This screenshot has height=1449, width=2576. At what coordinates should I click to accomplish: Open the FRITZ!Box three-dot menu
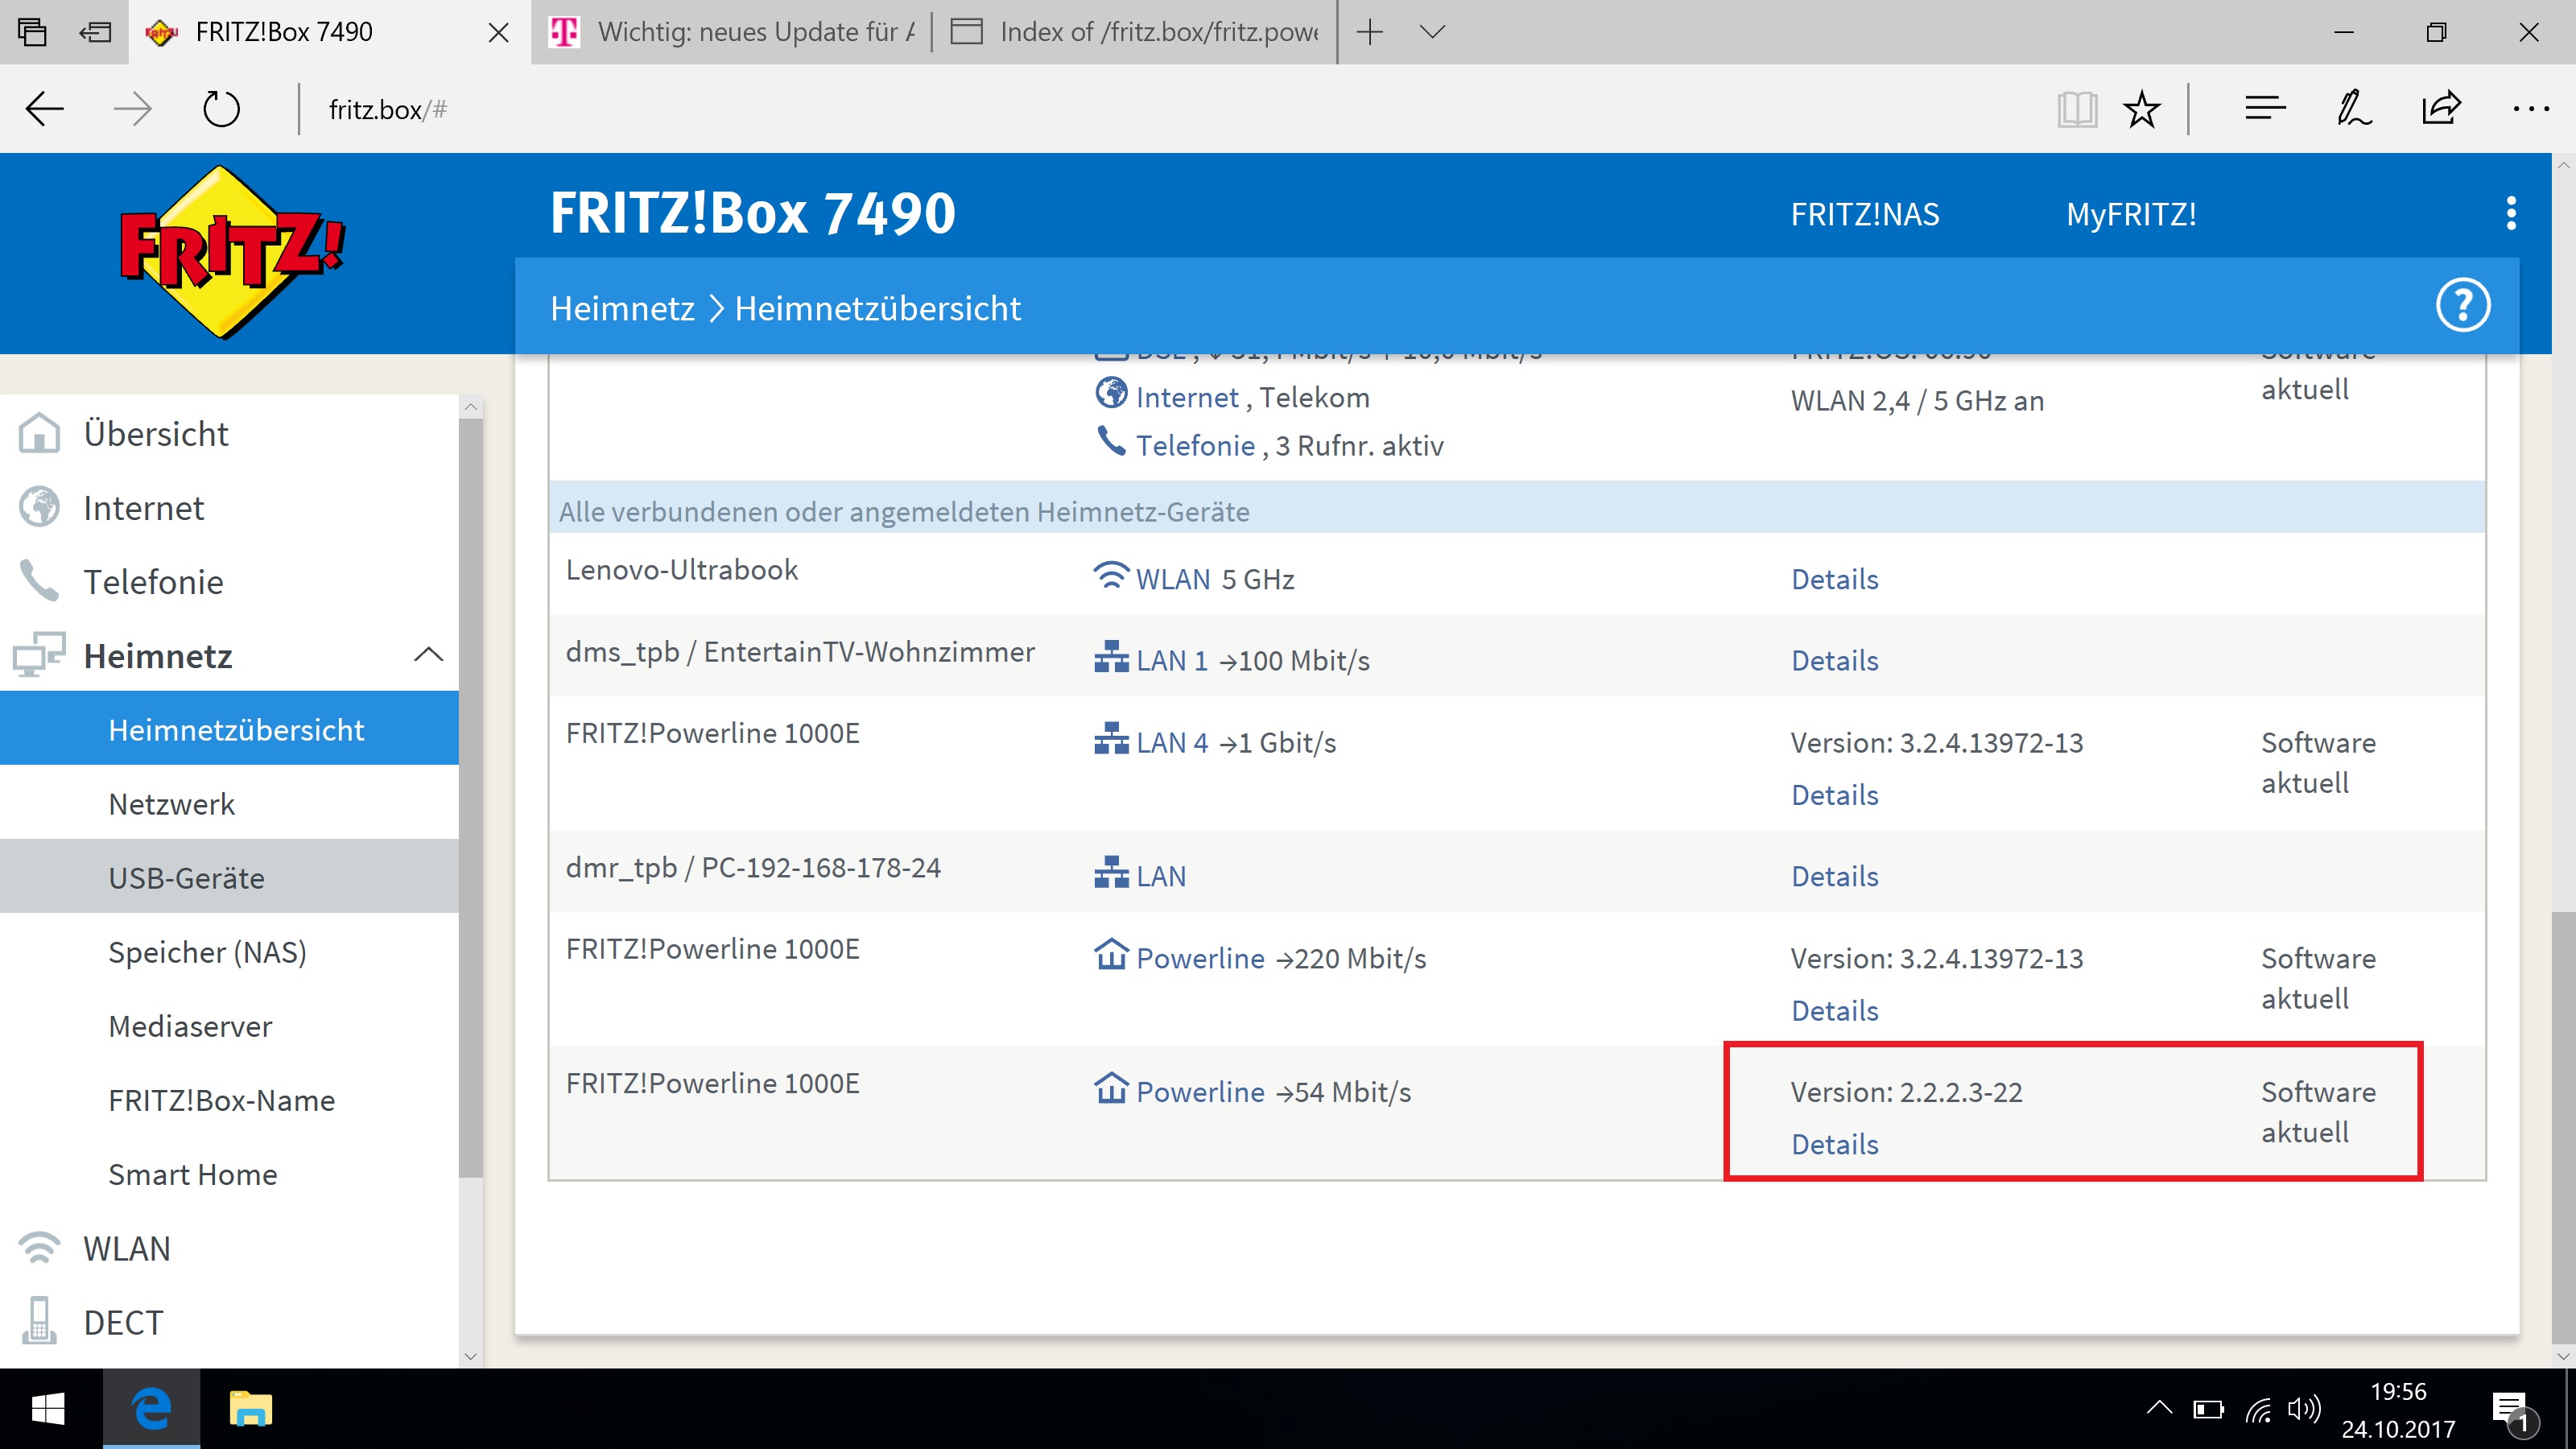pos(2511,213)
